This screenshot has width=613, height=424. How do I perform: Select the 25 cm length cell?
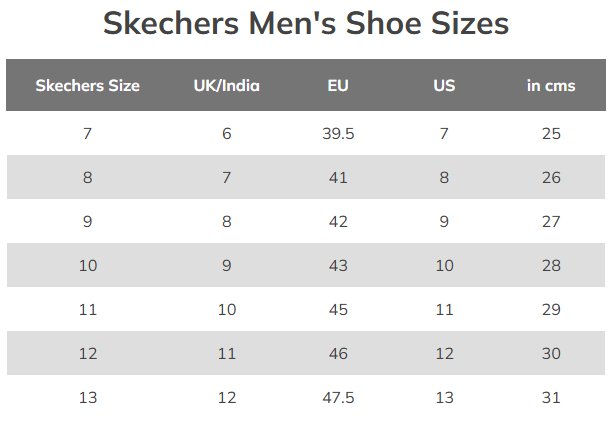(551, 134)
